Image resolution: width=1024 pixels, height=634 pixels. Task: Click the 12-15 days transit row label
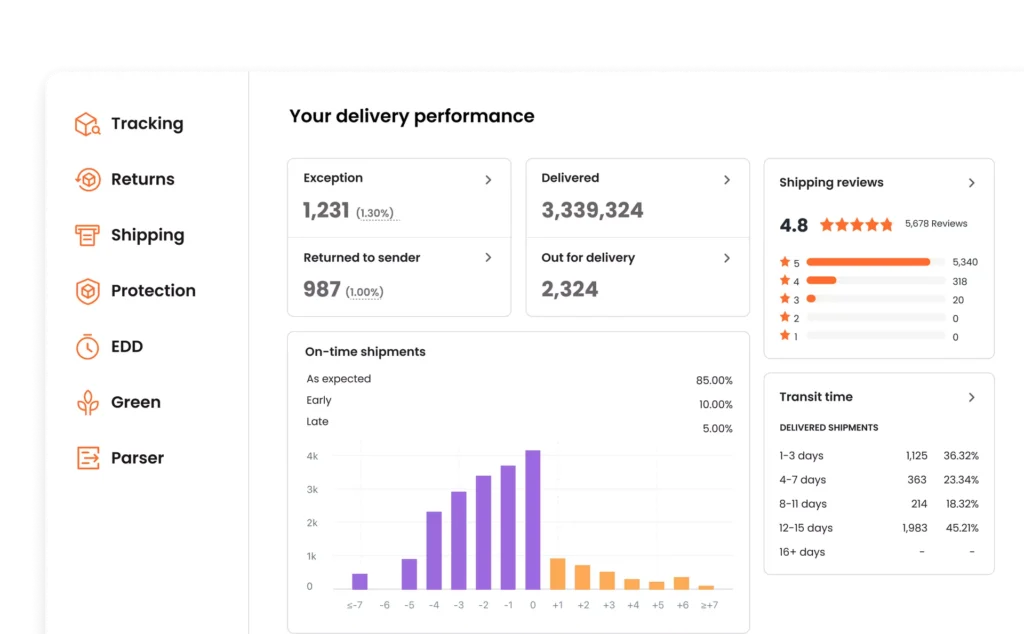806,528
